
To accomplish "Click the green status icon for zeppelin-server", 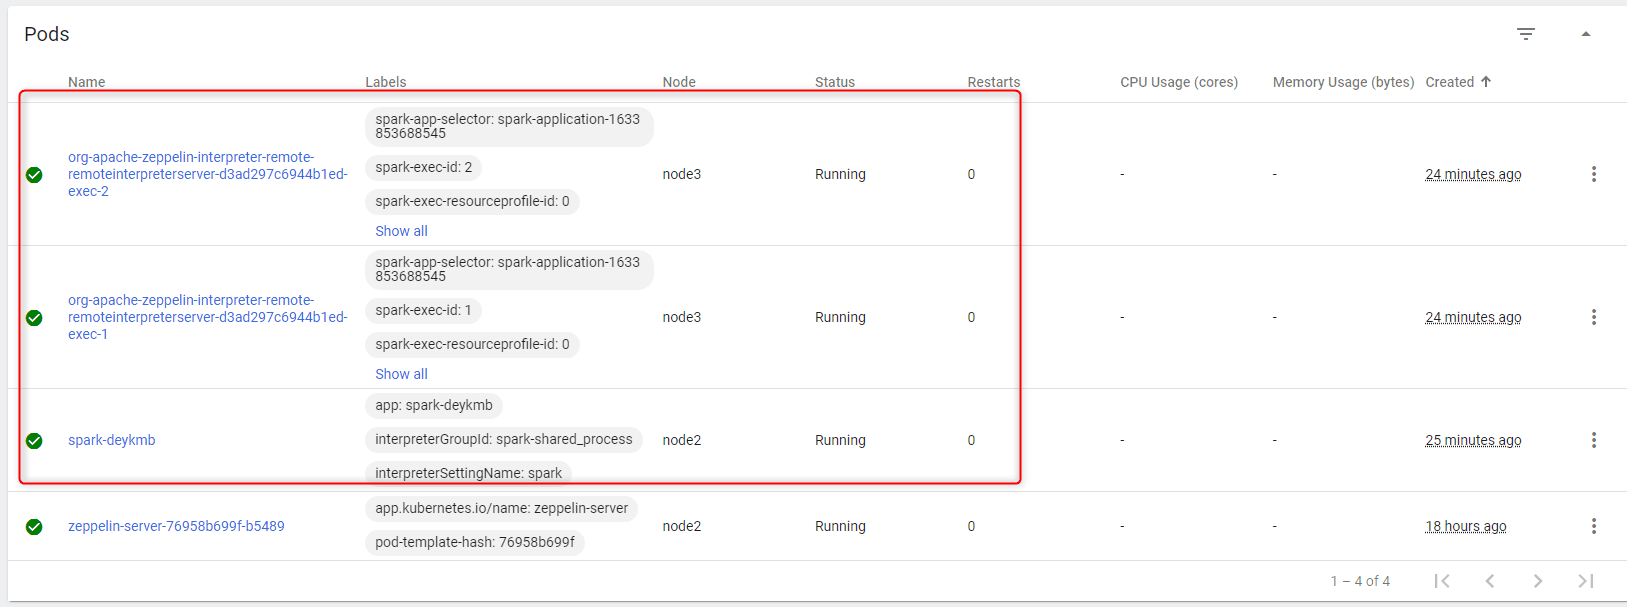I will tap(34, 527).
